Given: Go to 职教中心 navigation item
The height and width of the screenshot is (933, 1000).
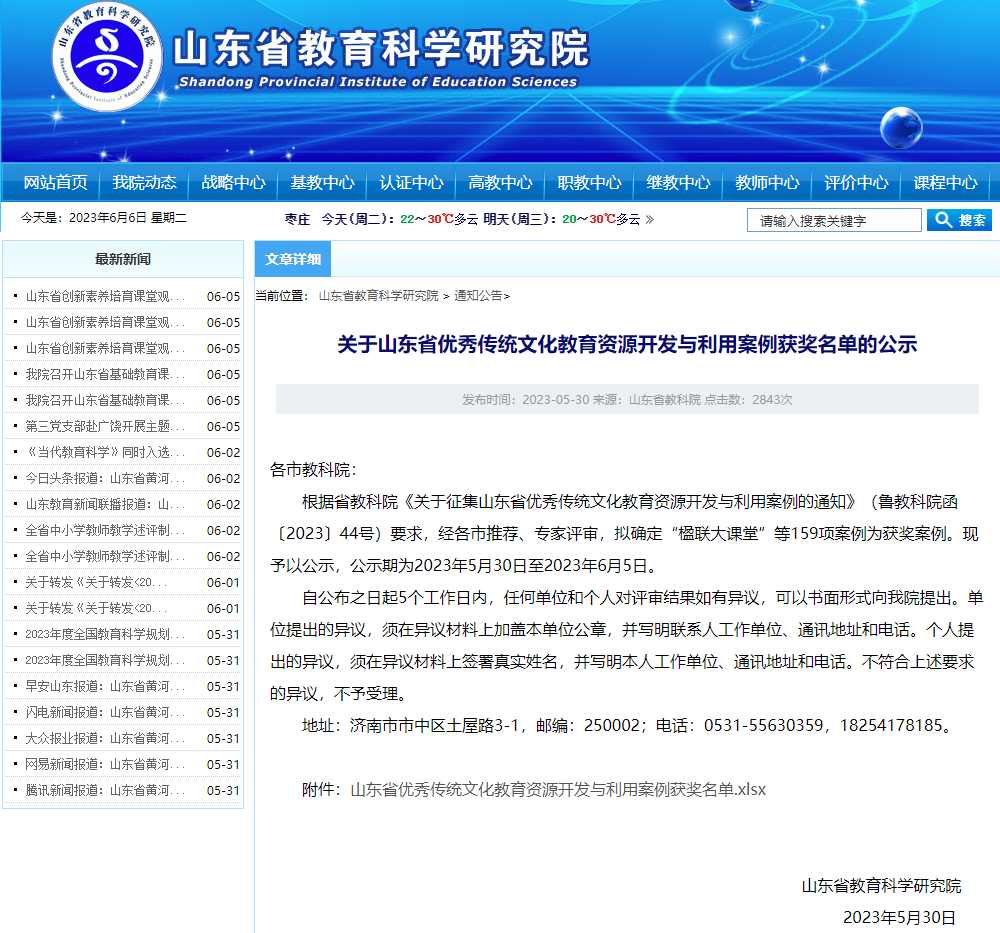Looking at the screenshot, I should pyautogui.click(x=589, y=182).
